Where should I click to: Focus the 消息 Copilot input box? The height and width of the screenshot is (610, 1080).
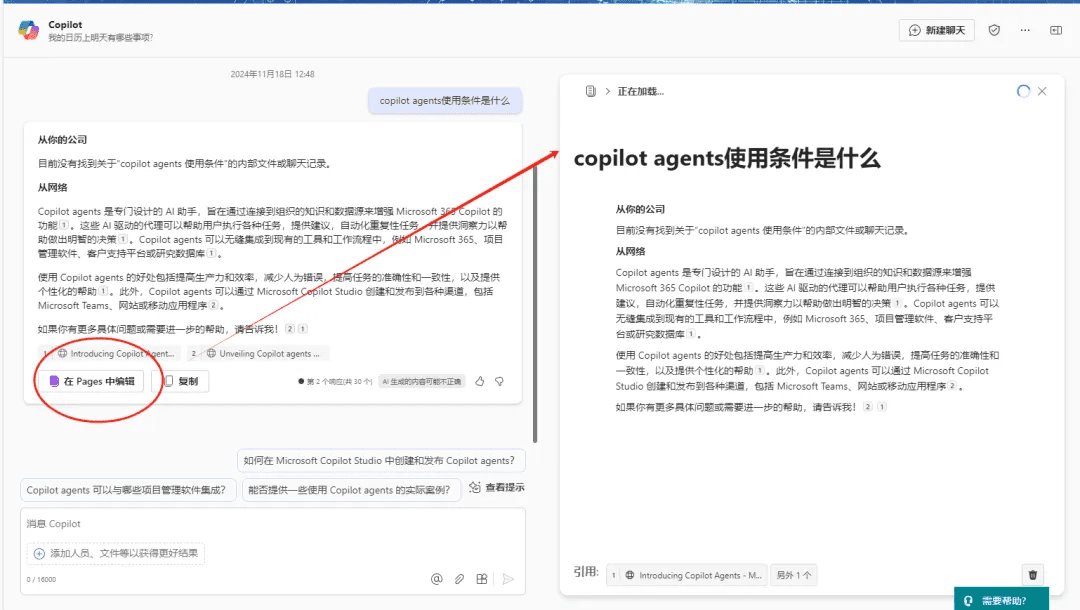pos(273,524)
